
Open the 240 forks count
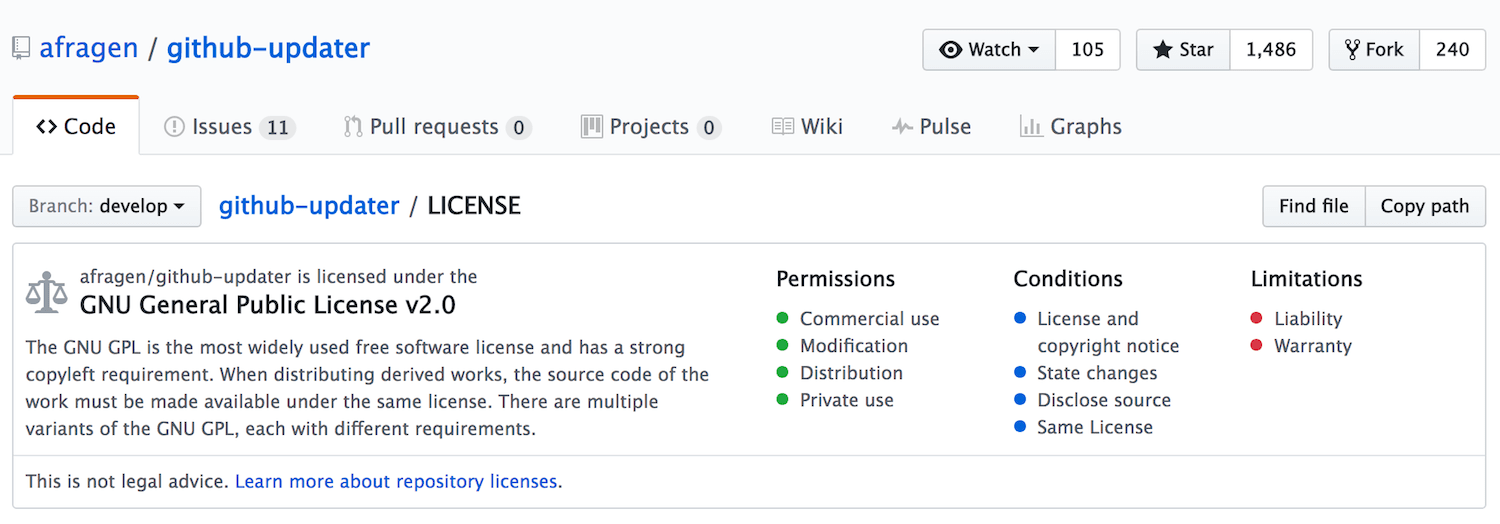(1452, 50)
